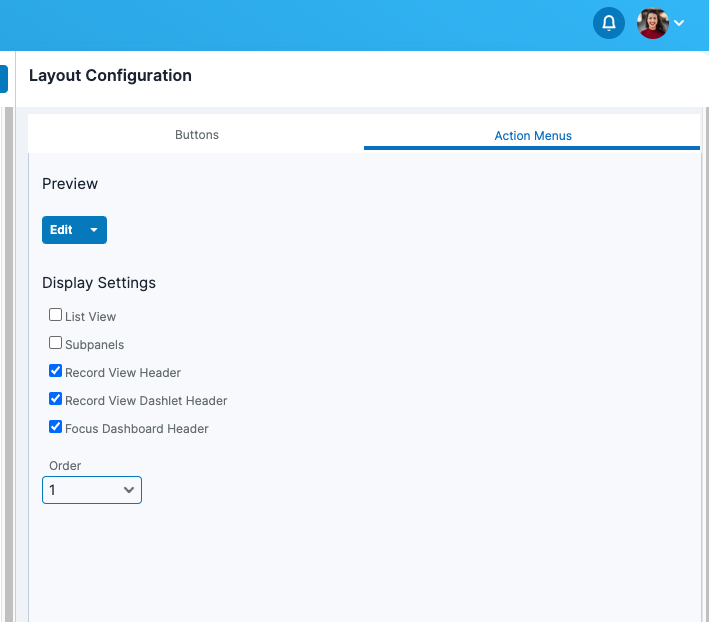Click the Layout Configuration title
709x622 pixels.
(110, 75)
